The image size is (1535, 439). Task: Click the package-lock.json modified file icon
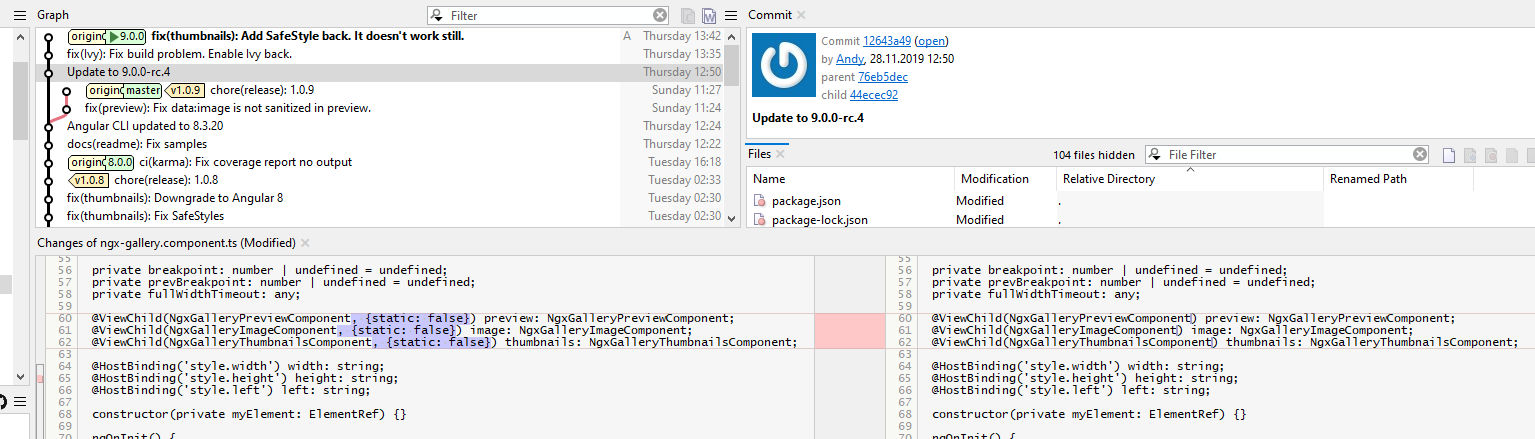coord(759,219)
